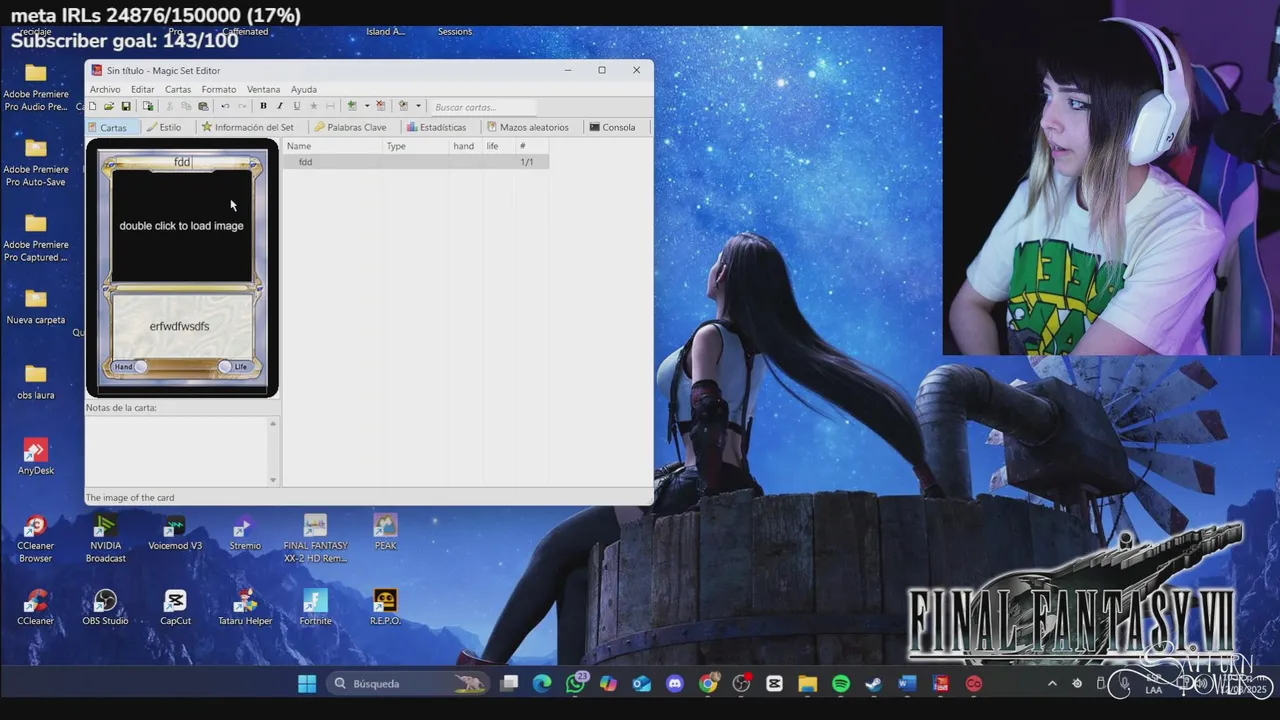Click the rotate card icon
The height and width of the screenshot is (720, 1280).
tap(404, 106)
